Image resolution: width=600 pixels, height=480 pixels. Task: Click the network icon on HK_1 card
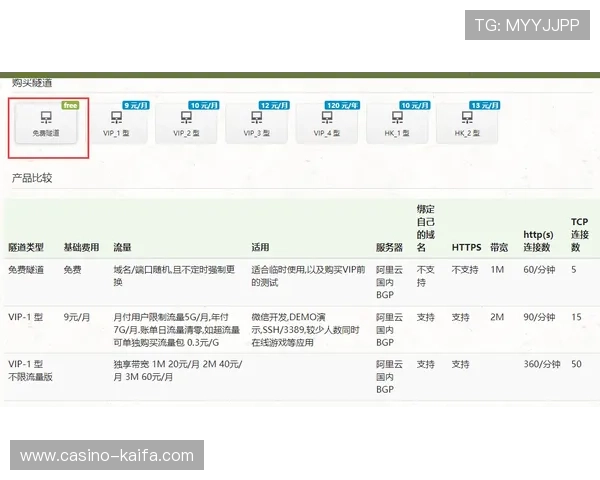point(397,117)
